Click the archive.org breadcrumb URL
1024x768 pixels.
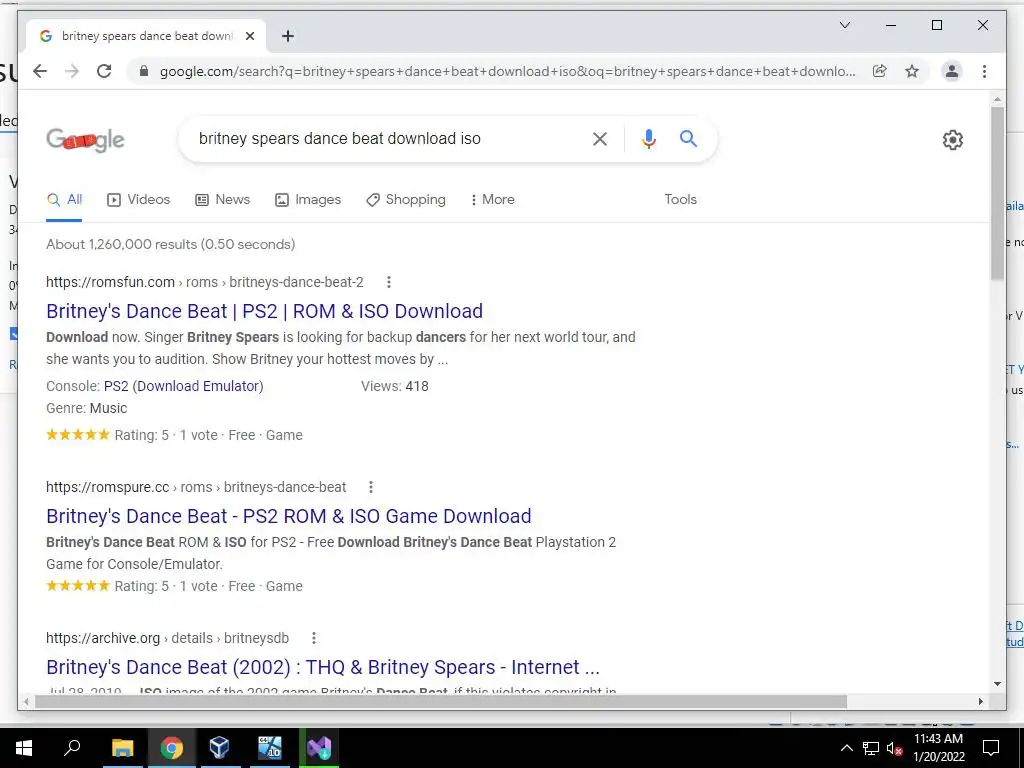[x=167, y=638]
